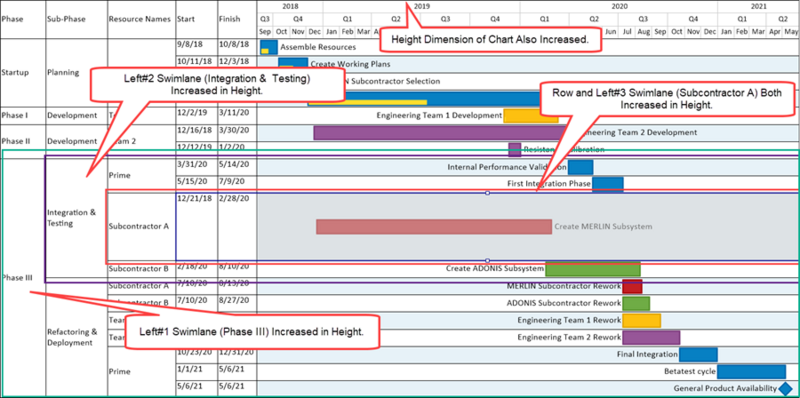800x398 pixels.
Task: Click Development sub-phase in Phase I row
Action: pos(77,115)
